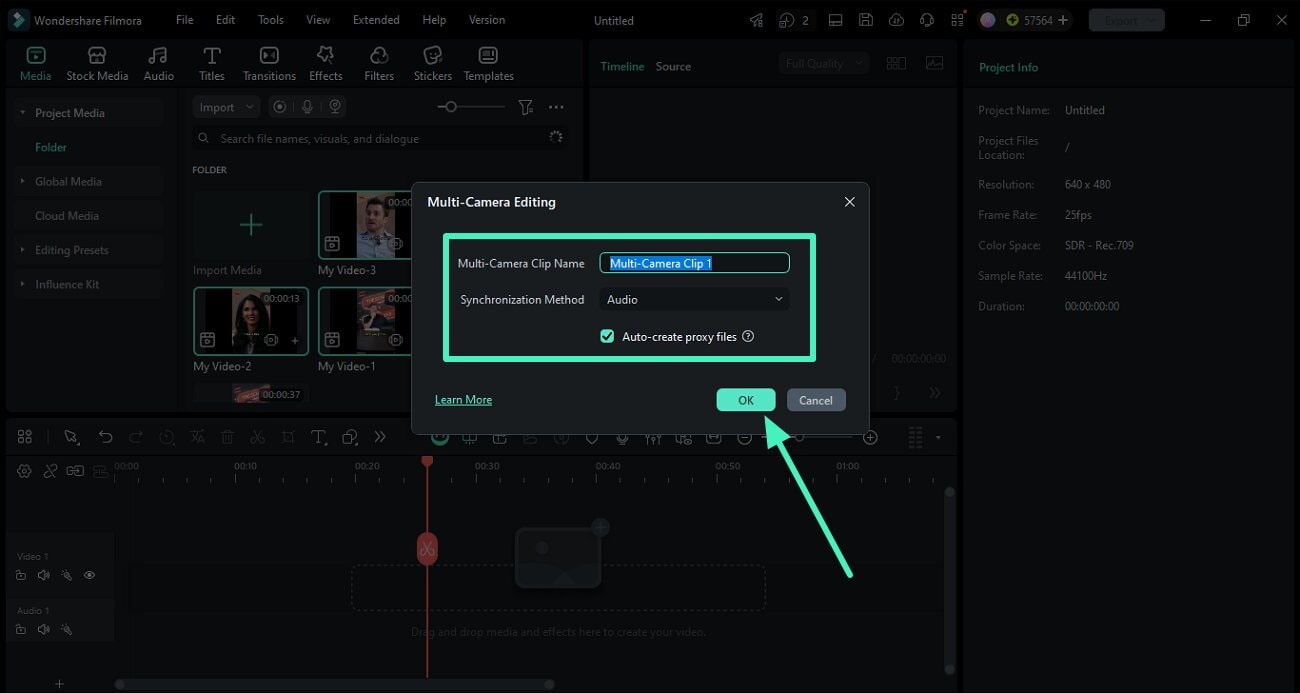
Task: Open the Edit menu
Action: click(x=226, y=20)
